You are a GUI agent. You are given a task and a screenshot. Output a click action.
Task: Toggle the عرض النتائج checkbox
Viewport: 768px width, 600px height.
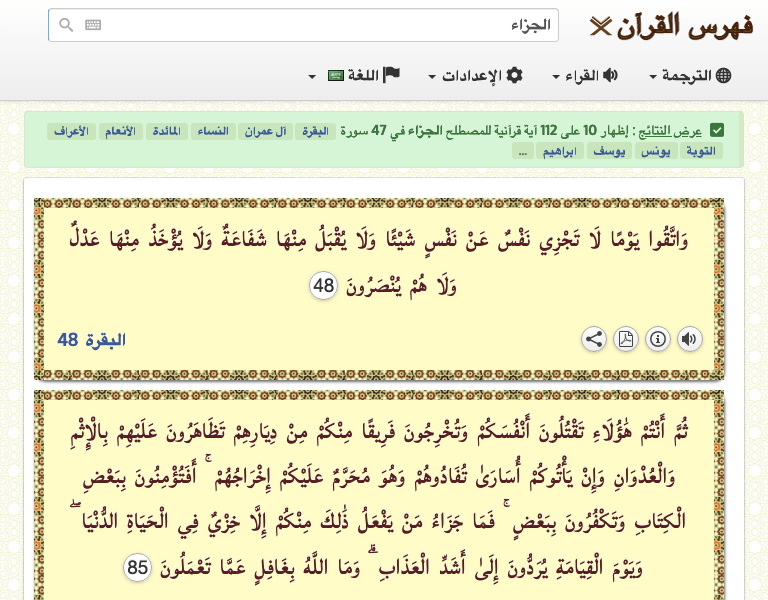(x=717, y=131)
